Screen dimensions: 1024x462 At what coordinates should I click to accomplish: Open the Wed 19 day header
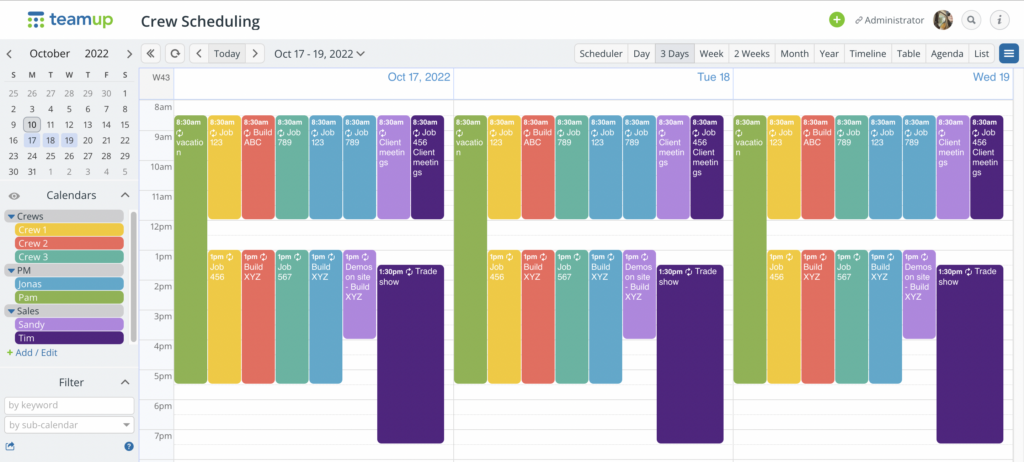point(991,77)
